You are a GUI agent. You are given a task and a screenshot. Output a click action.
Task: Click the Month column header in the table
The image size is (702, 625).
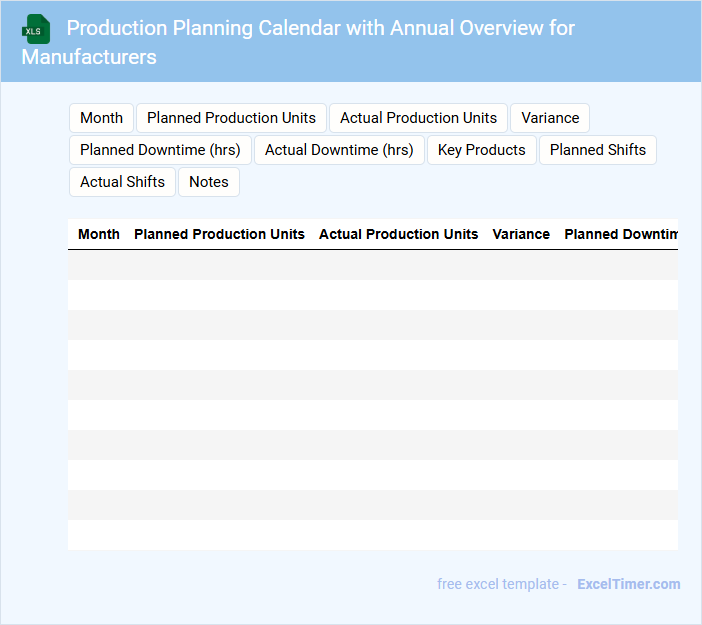click(x=99, y=234)
